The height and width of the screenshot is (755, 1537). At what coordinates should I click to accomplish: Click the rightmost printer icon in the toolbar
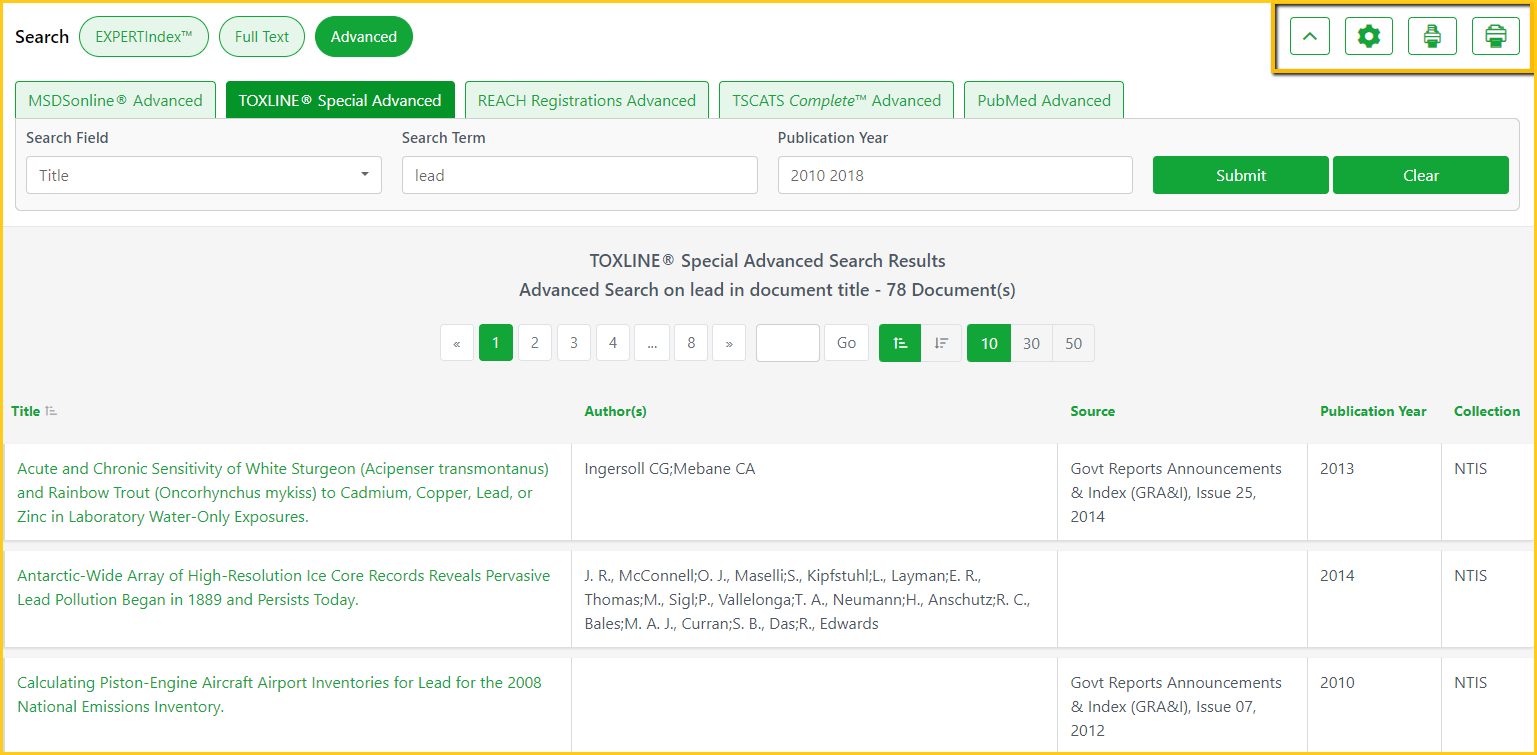point(1495,37)
